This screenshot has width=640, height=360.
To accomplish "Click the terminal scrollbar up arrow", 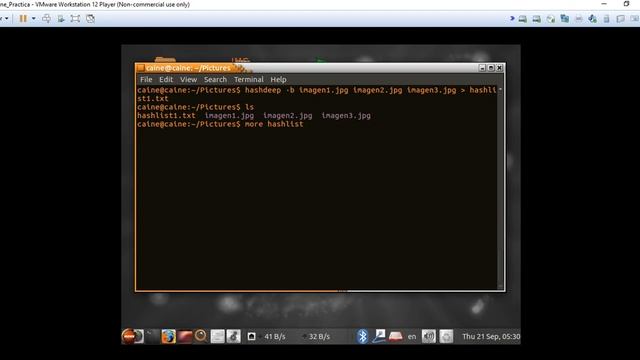I will 500,89.
